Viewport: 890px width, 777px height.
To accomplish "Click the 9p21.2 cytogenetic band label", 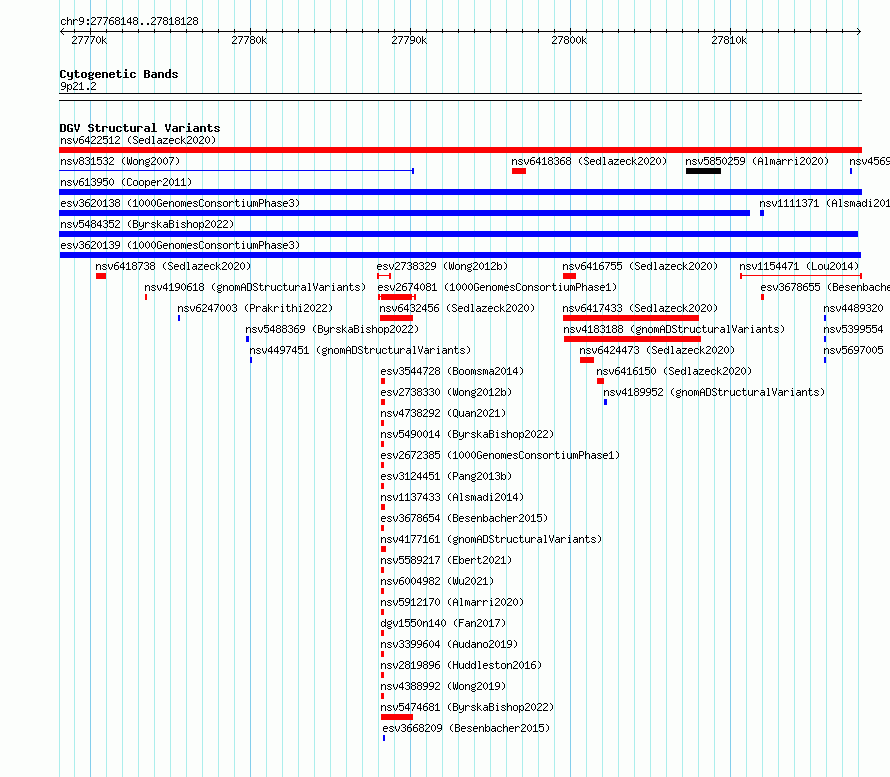I will click(x=78, y=86).
